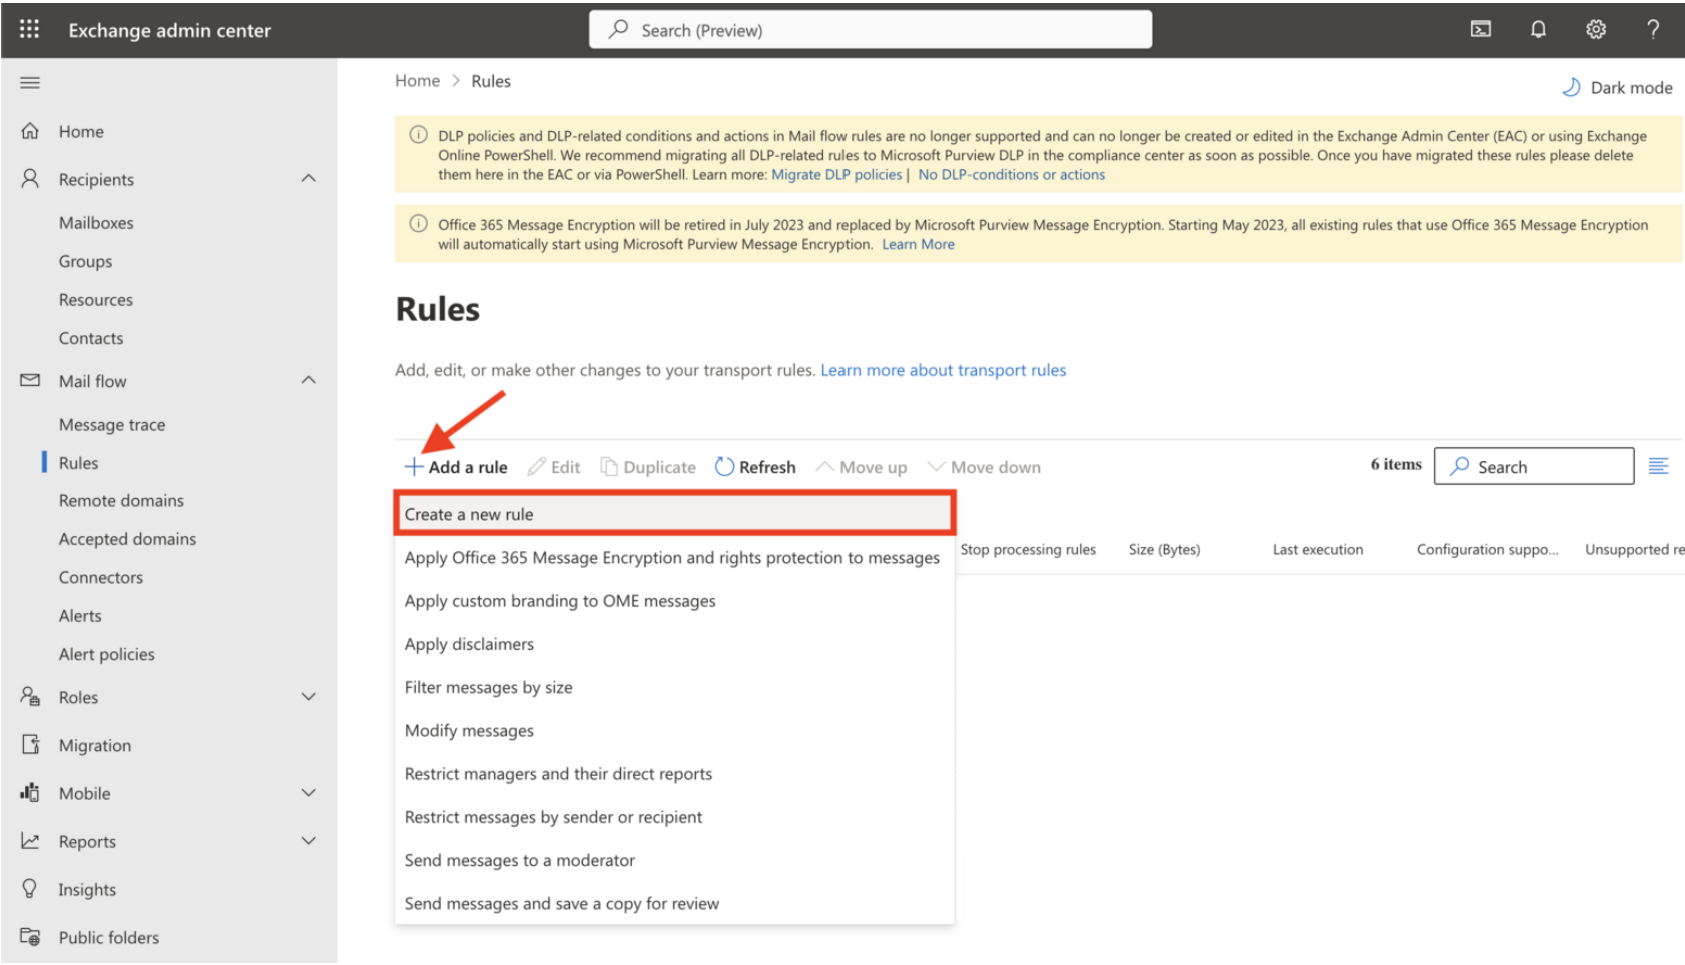1685x965 pixels.
Task: Collapse the Mail flow section
Action: [x=309, y=380]
